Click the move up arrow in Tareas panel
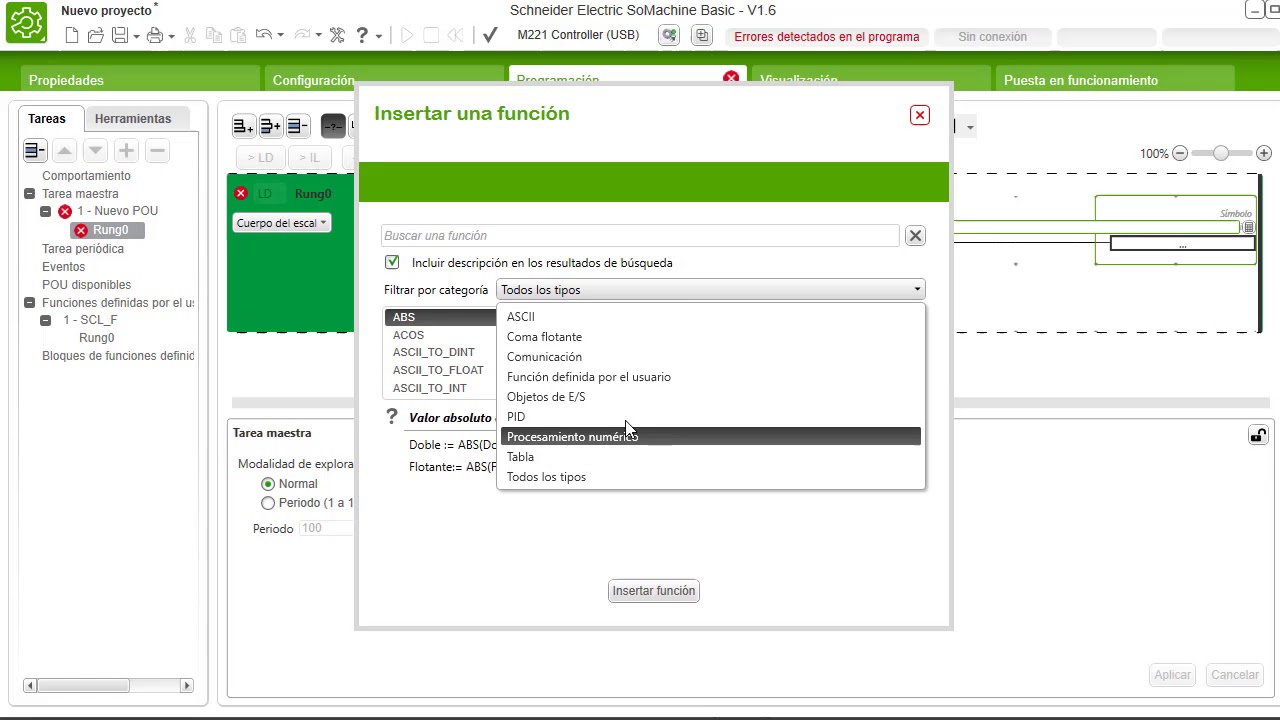 point(64,151)
